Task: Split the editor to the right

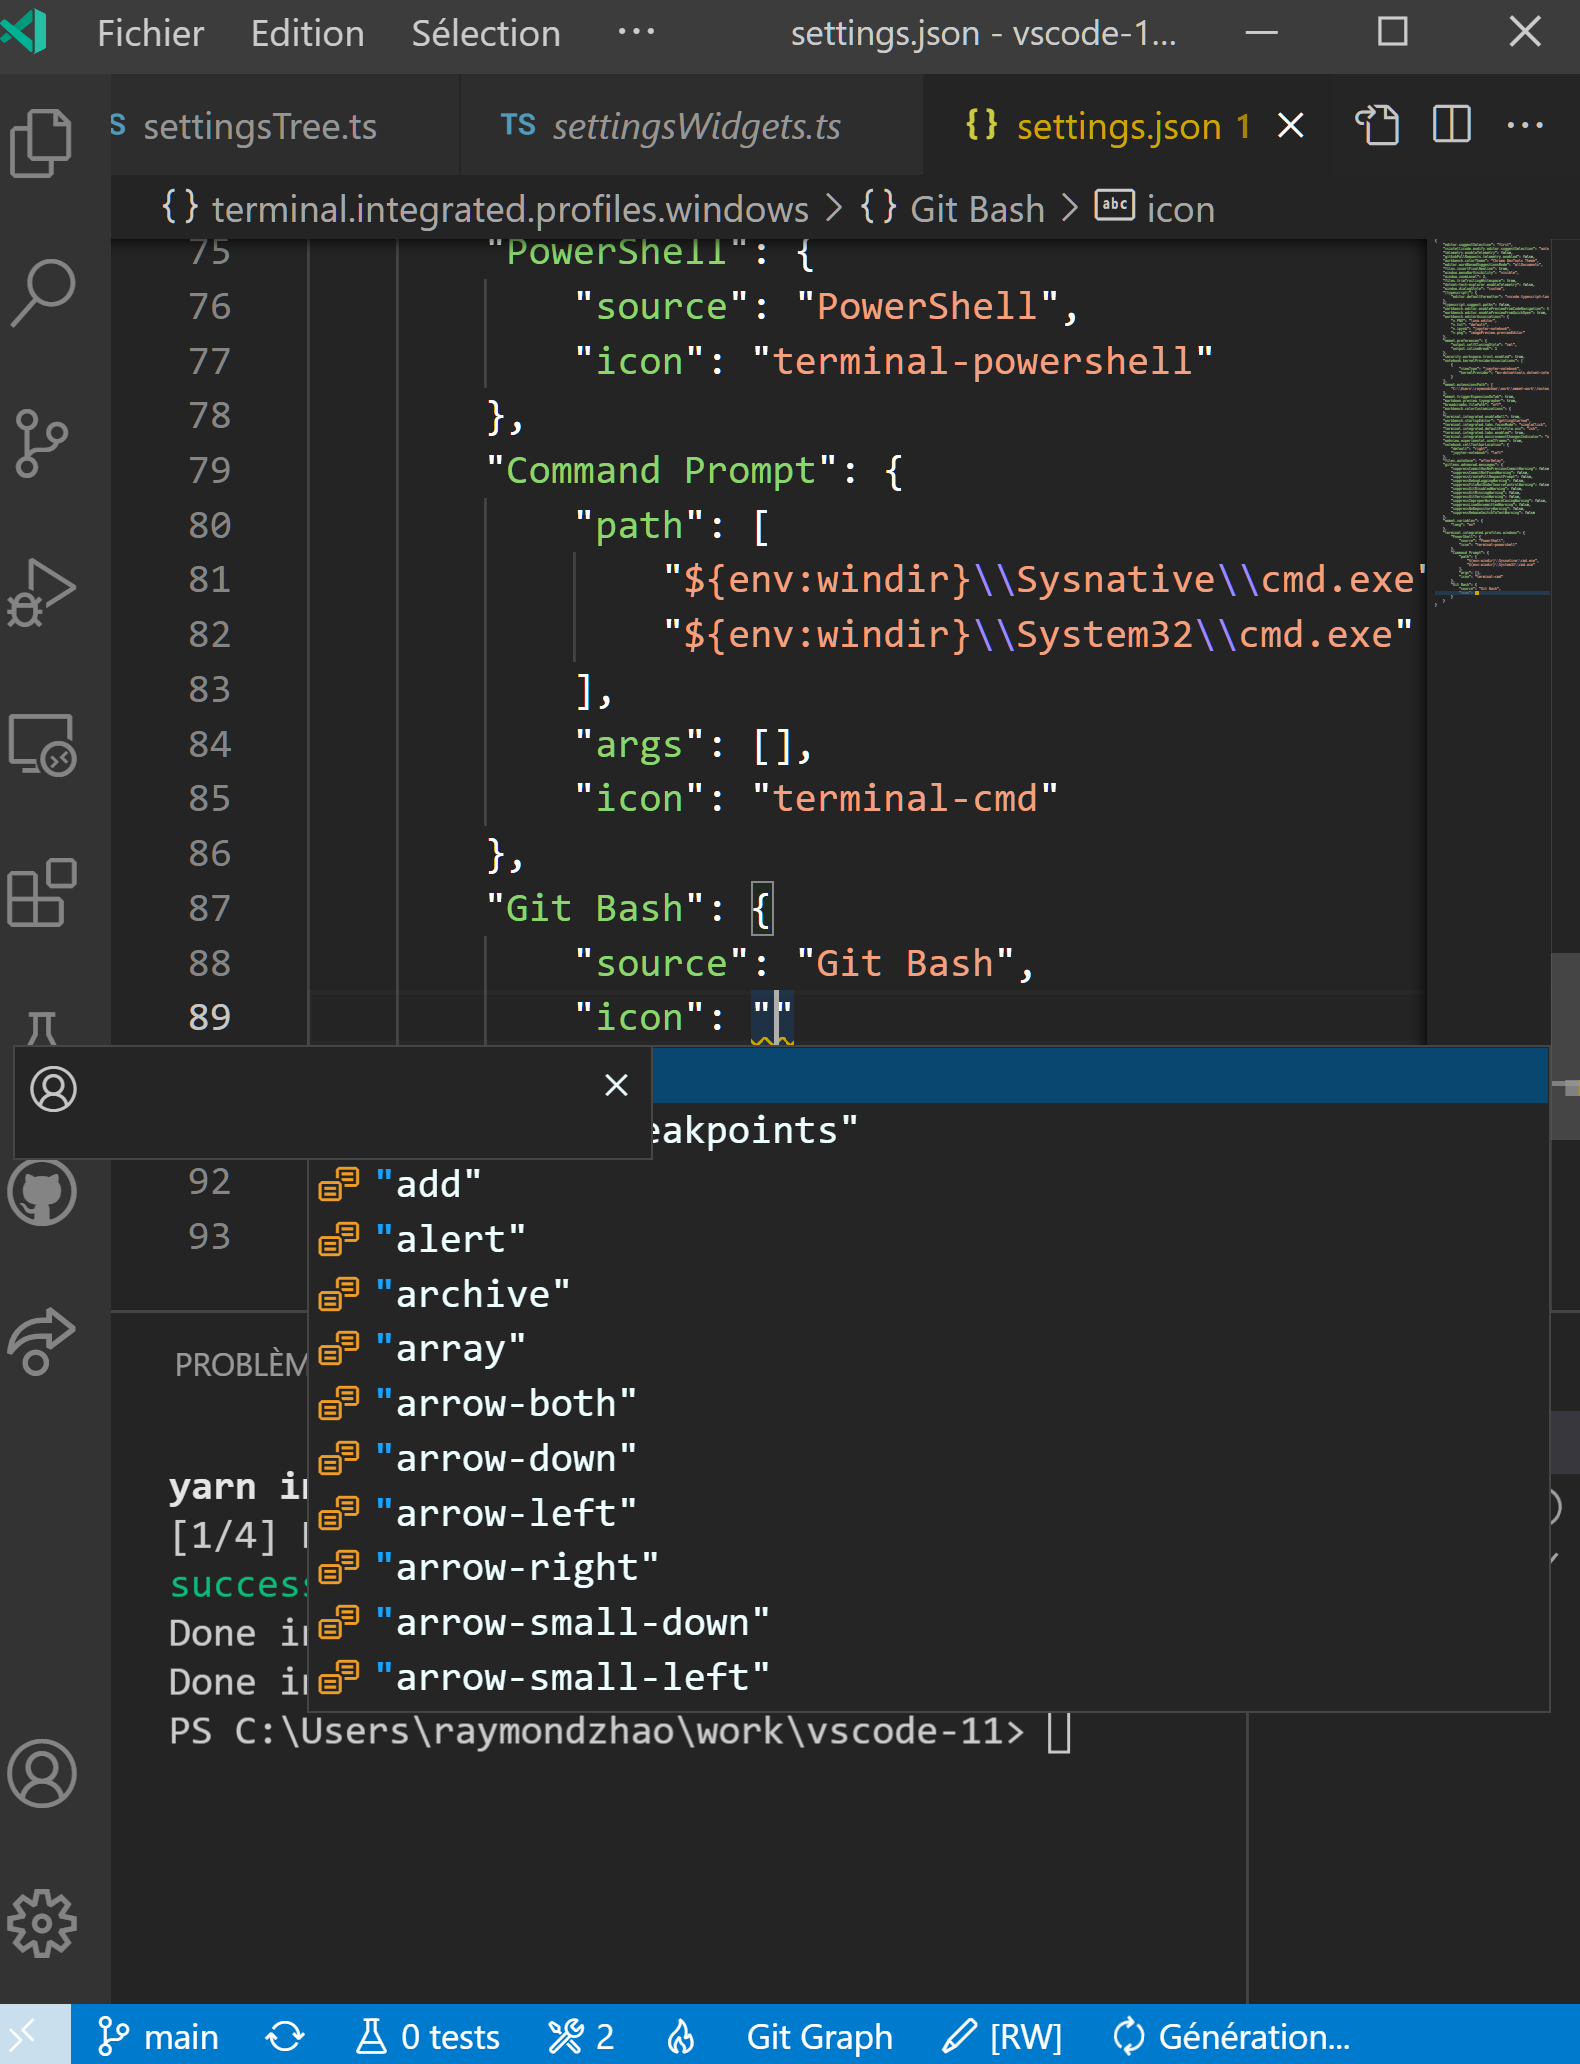Action: coord(1451,125)
